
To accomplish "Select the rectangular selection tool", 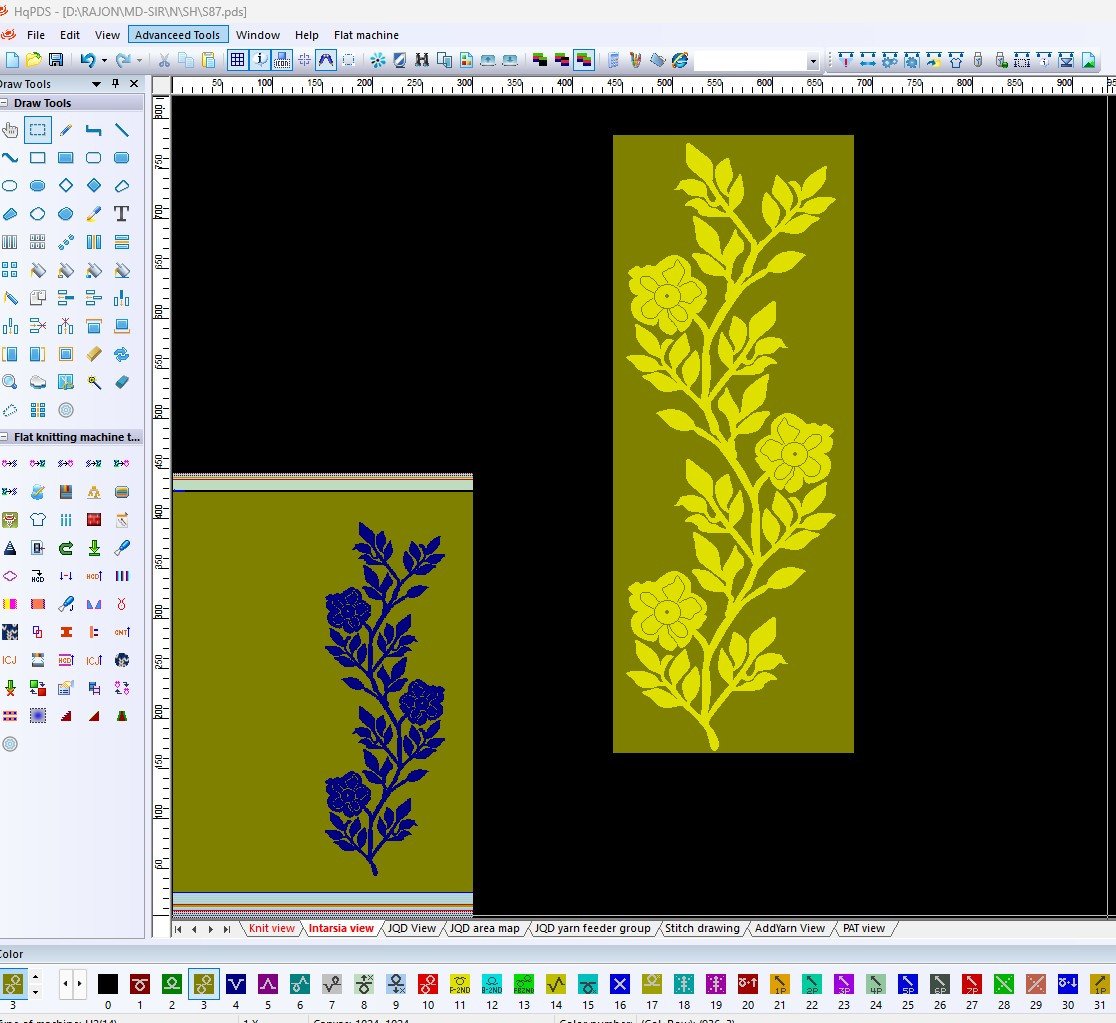I will 37,130.
